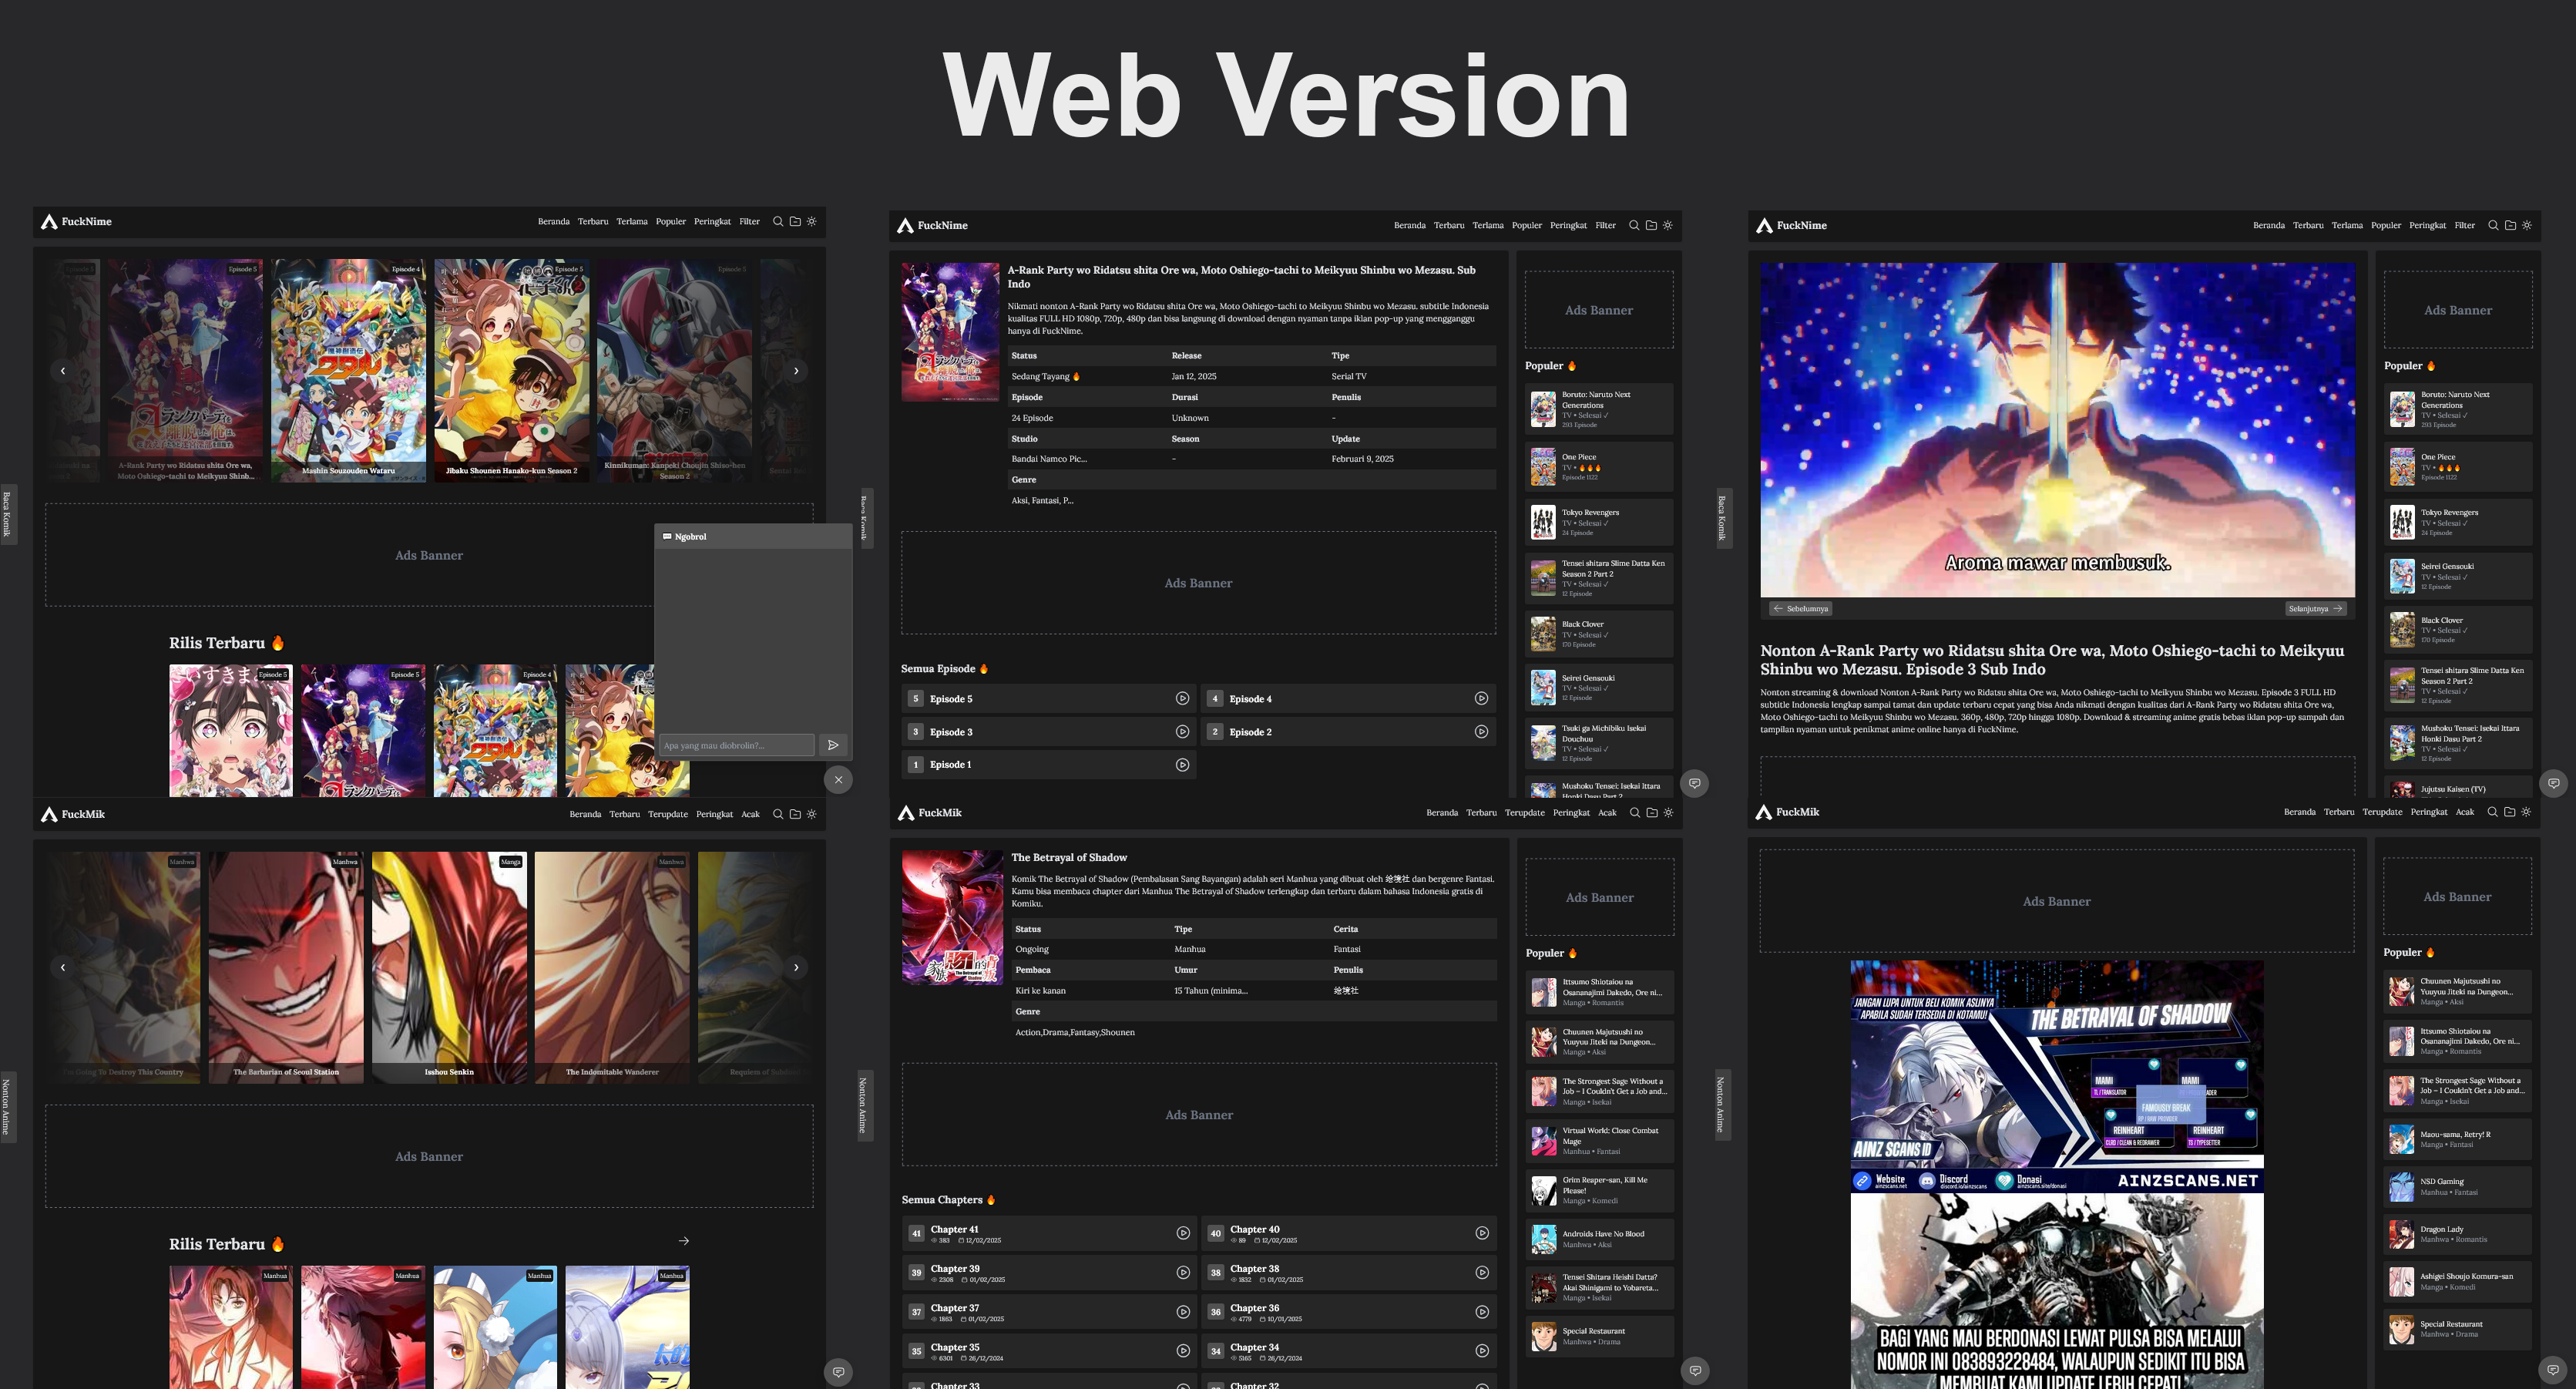Open Isshou Senkin carousel card

click(x=449, y=967)
